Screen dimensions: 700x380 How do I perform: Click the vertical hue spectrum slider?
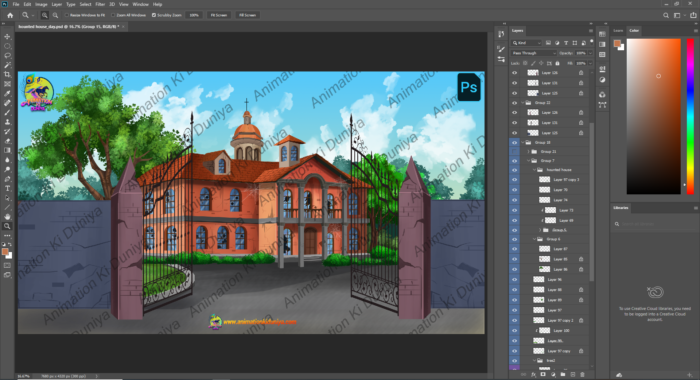[690, 117]
